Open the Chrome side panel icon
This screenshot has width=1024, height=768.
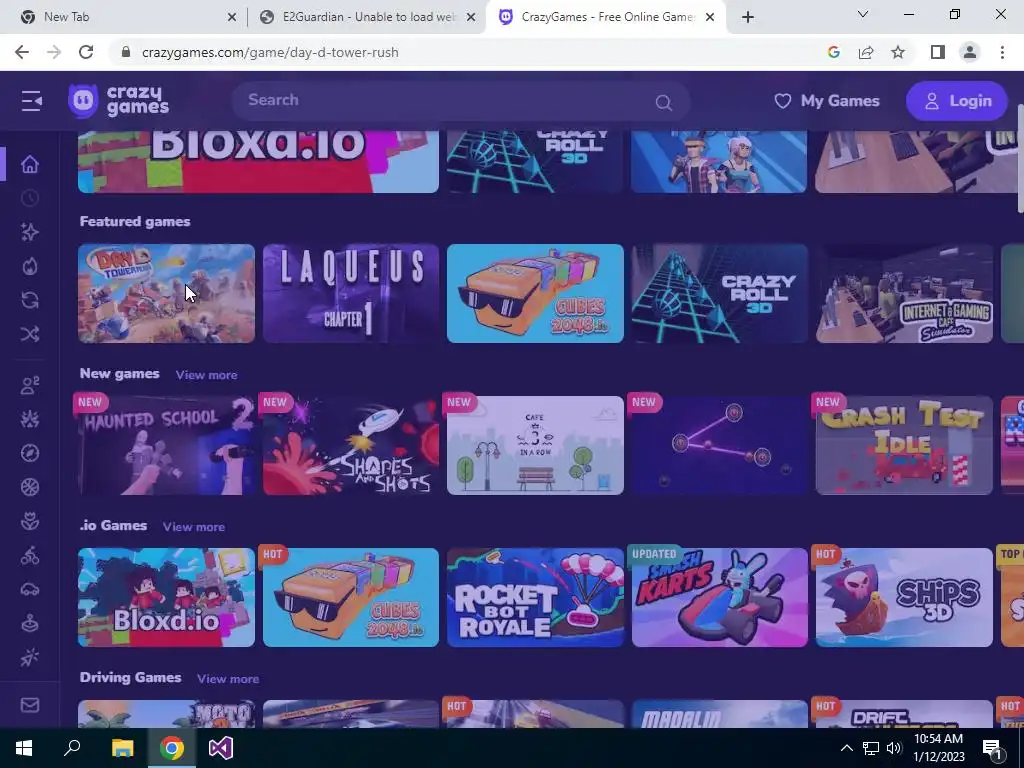click(938, 52)
